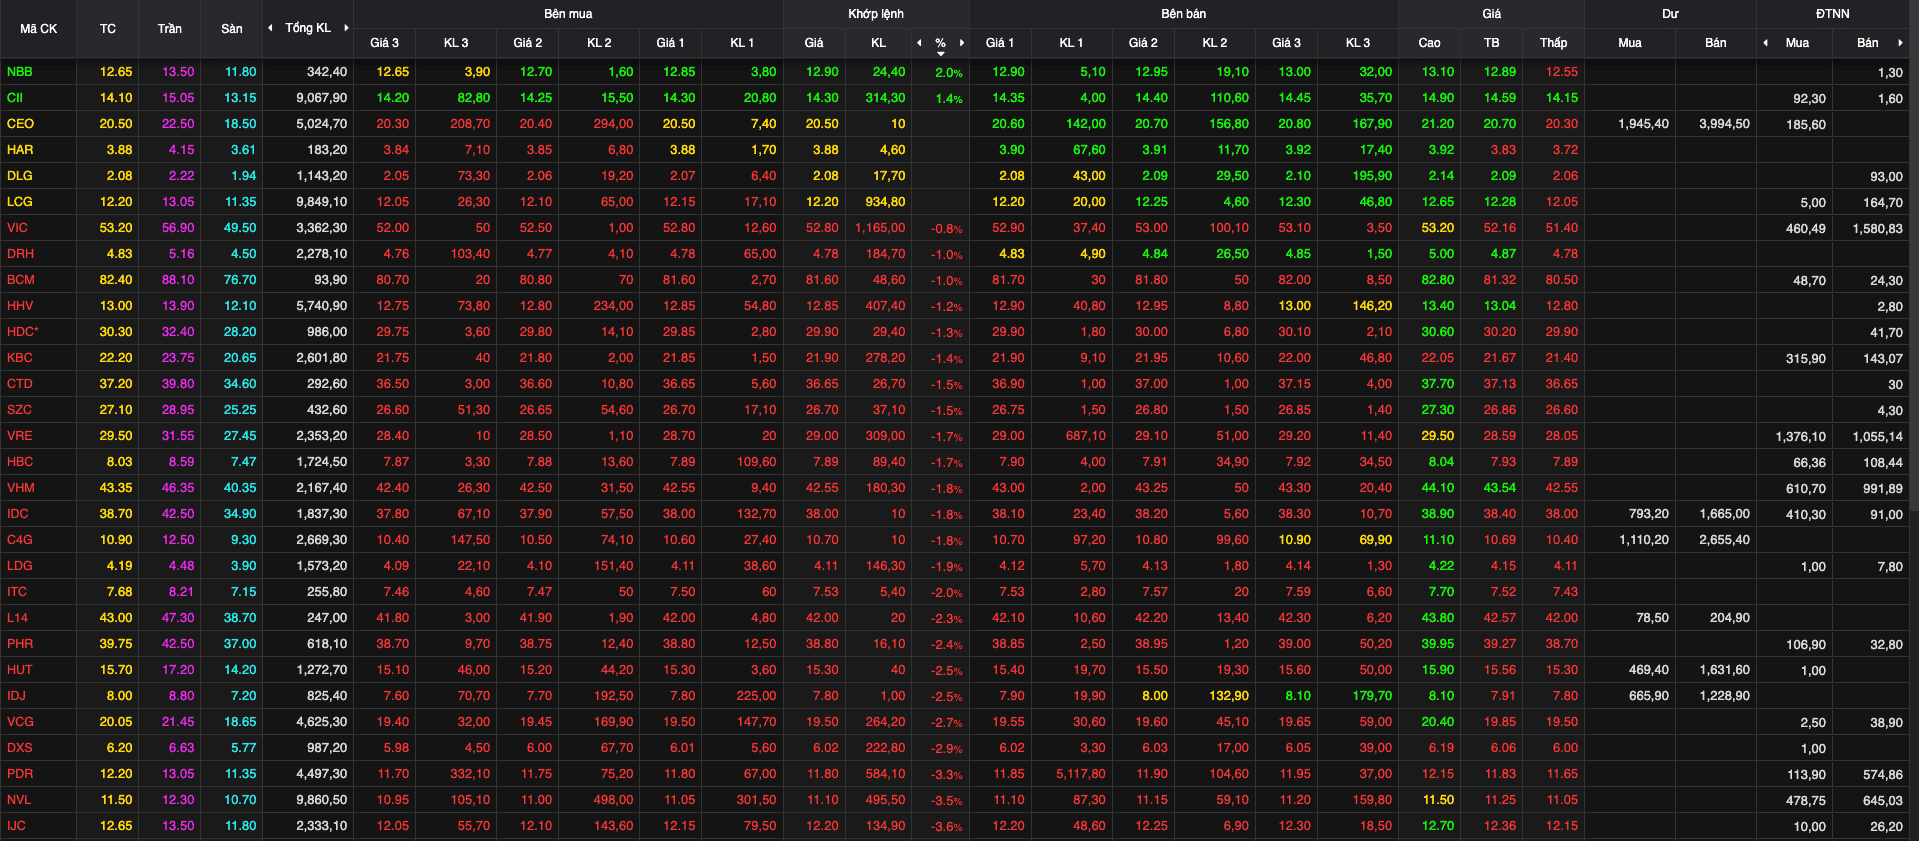
Task: Open the DRH stock symbol
Action: click(x=20, y=254)
